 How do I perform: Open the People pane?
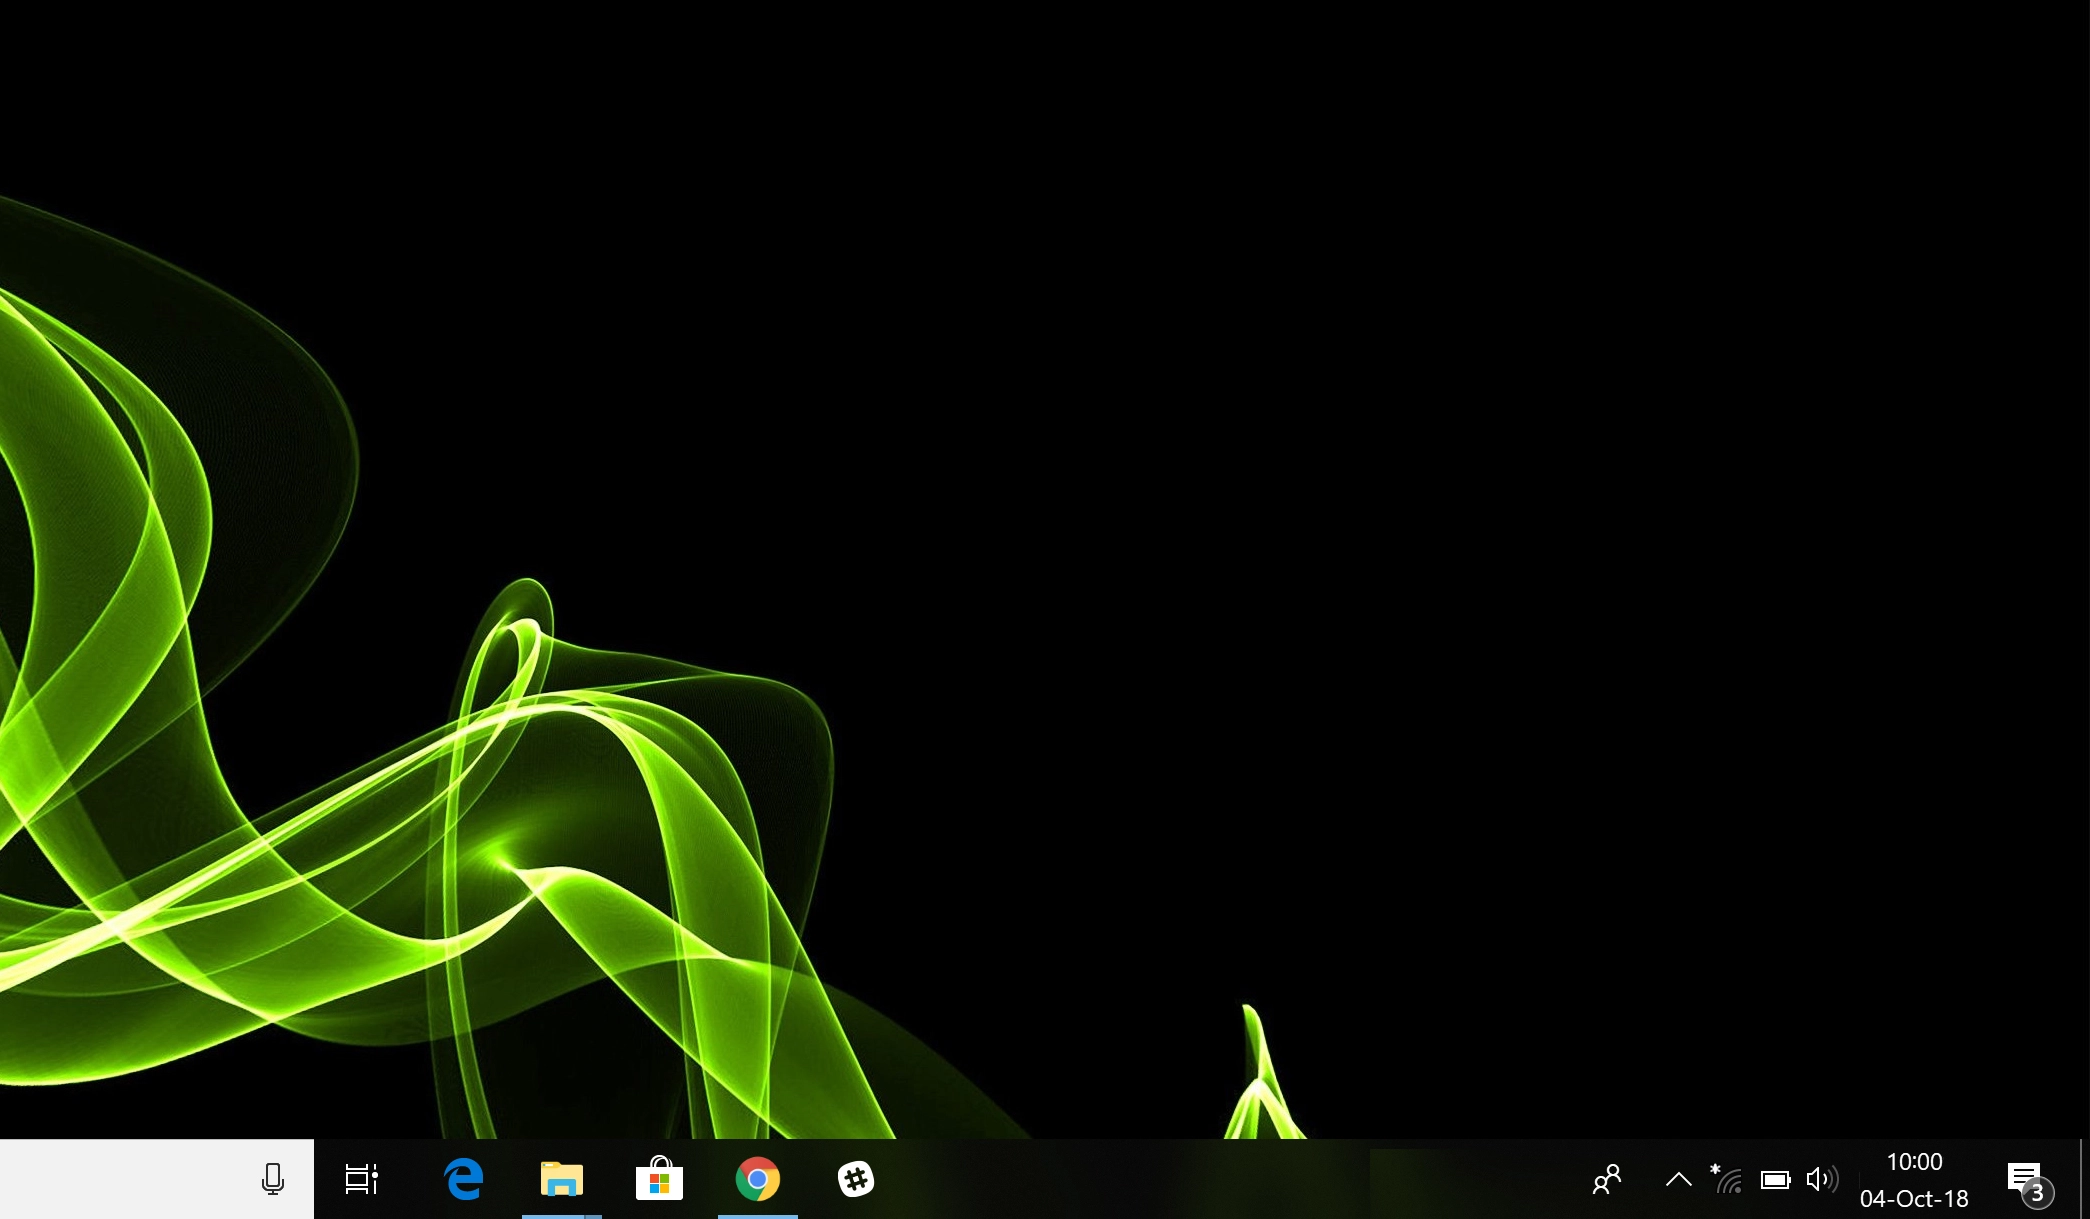(1607, 1179)
